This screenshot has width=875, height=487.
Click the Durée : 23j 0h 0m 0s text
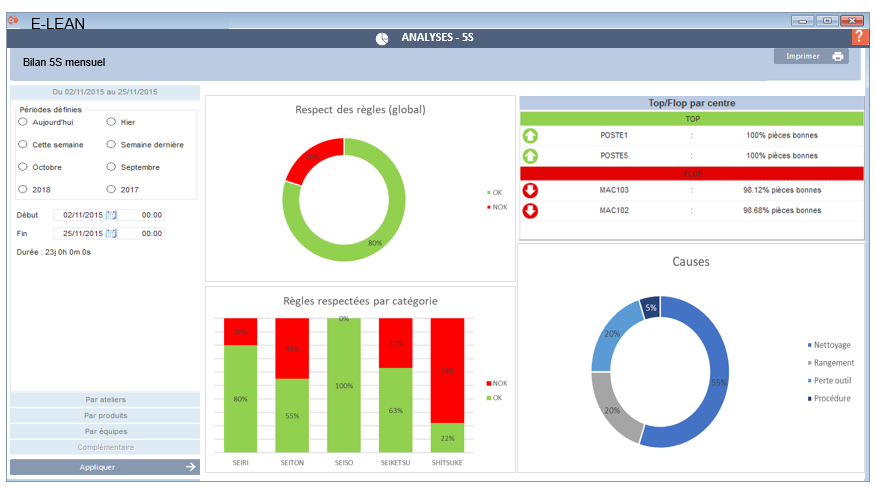point(54,252)
